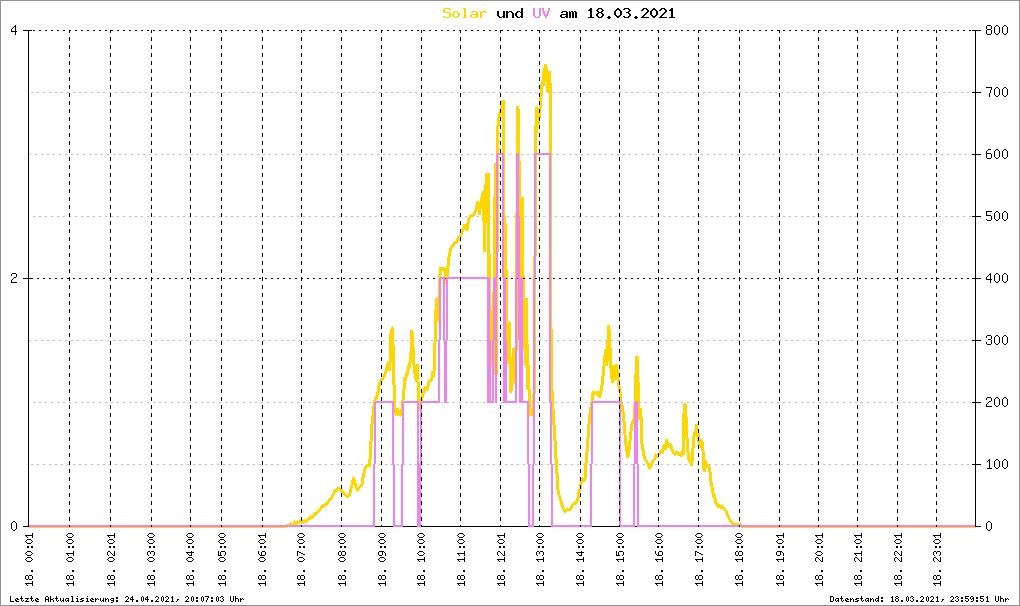1020x606 pixels.
Task: Click the highest yellow solar peak after 13:00
Action: coord(546,66)
